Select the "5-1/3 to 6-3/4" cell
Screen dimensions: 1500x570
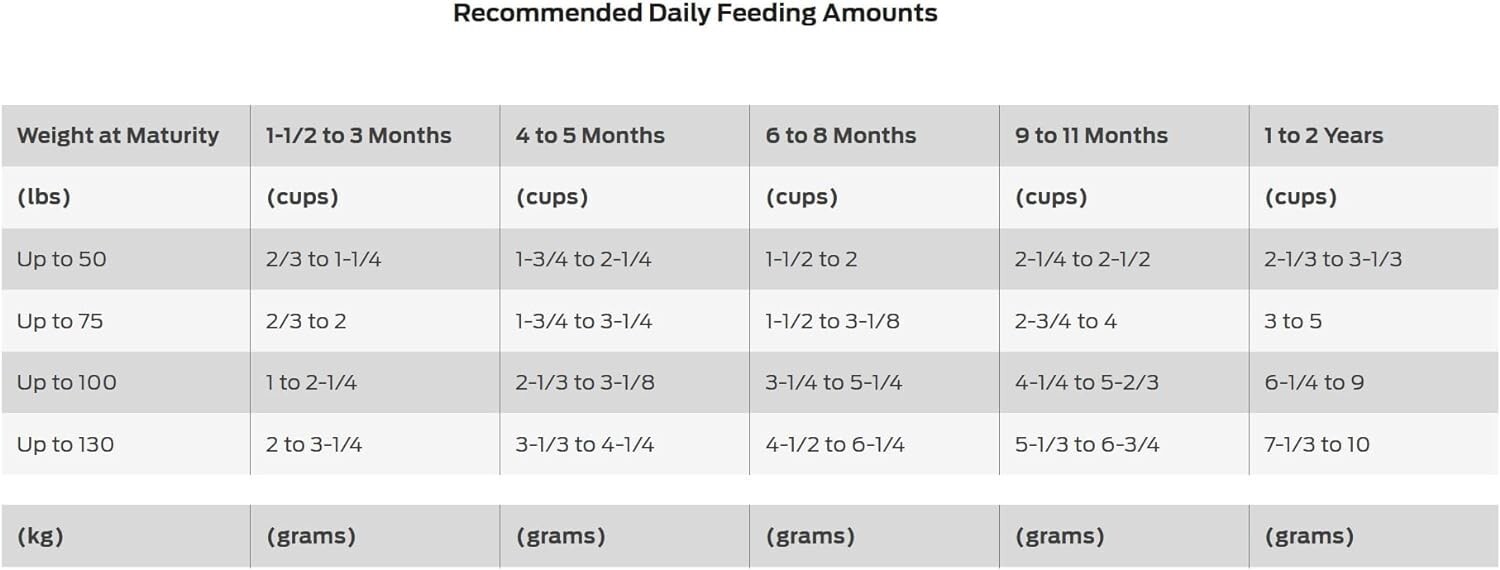(1087, 445)
